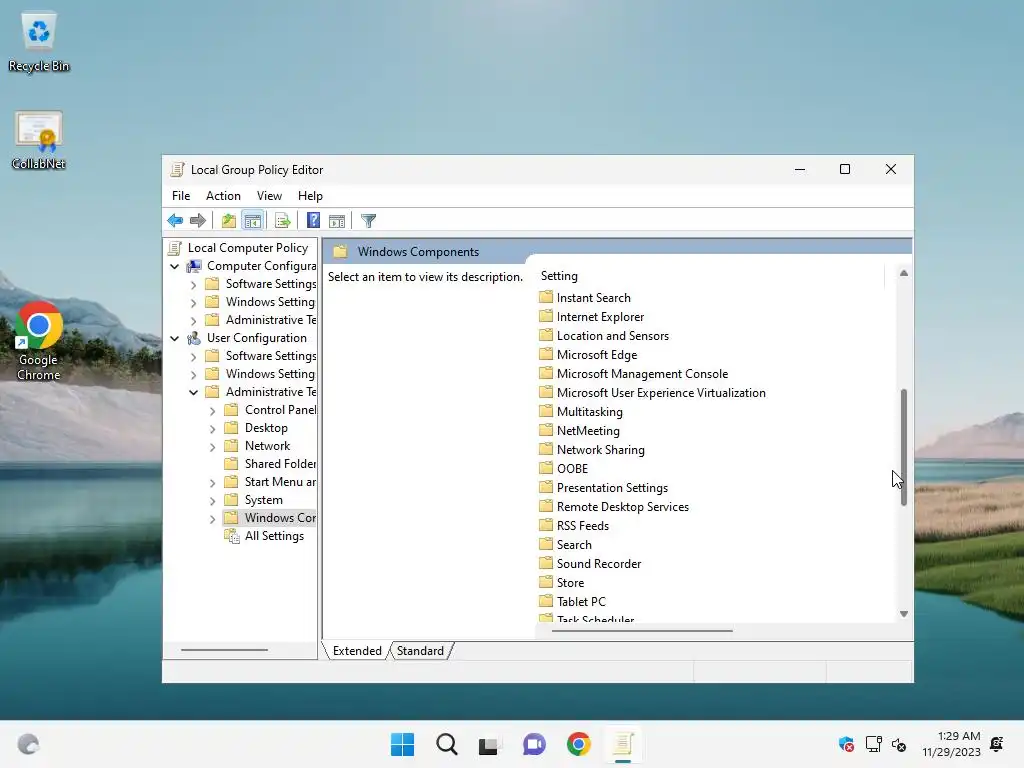Click the Microsoft Edge folder icon

tap(546, 354)
